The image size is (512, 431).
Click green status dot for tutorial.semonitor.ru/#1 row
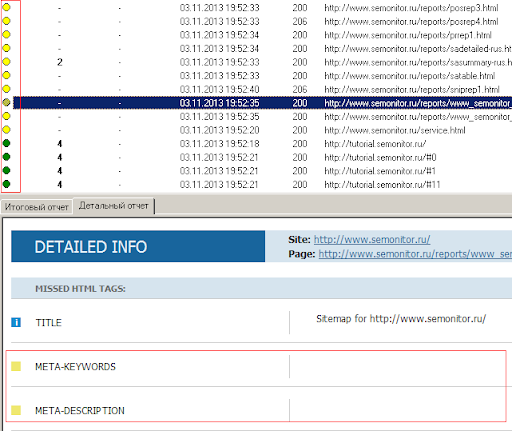click(6, 171)
